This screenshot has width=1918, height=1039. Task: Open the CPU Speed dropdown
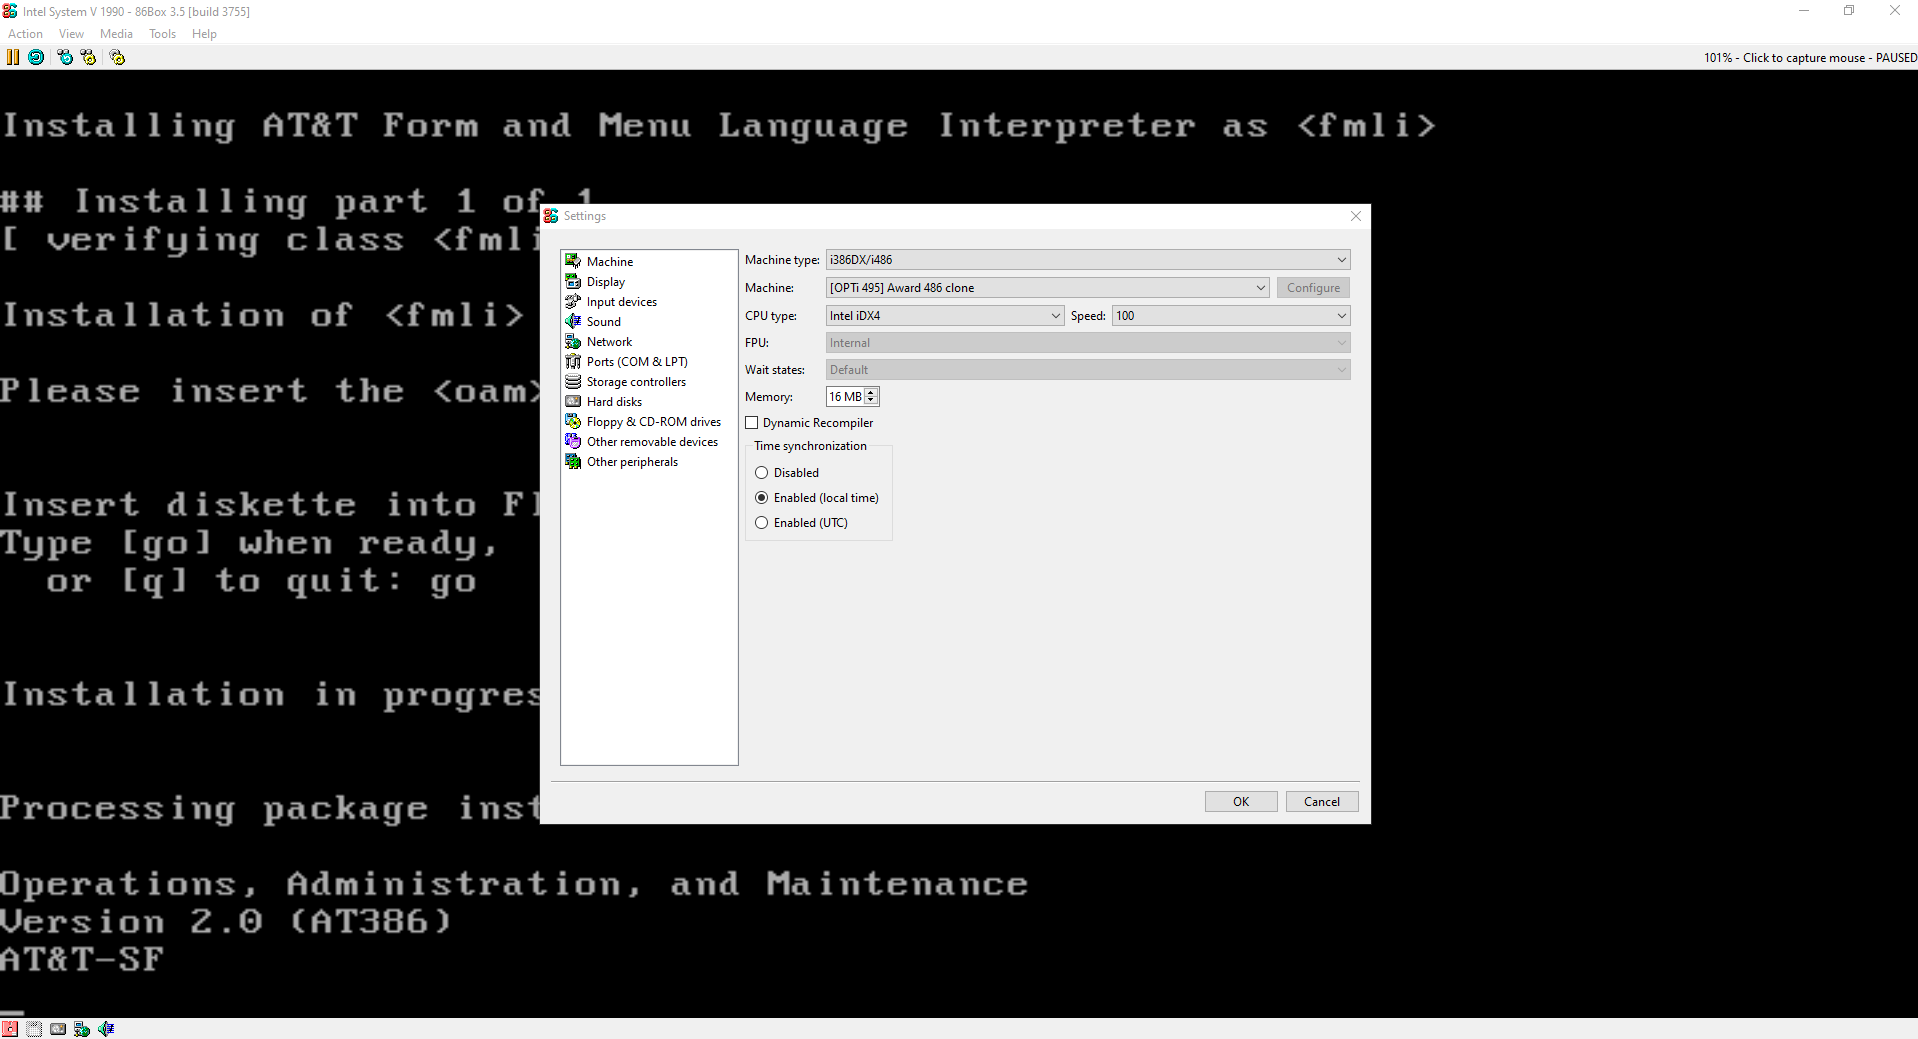point(1231,316)
